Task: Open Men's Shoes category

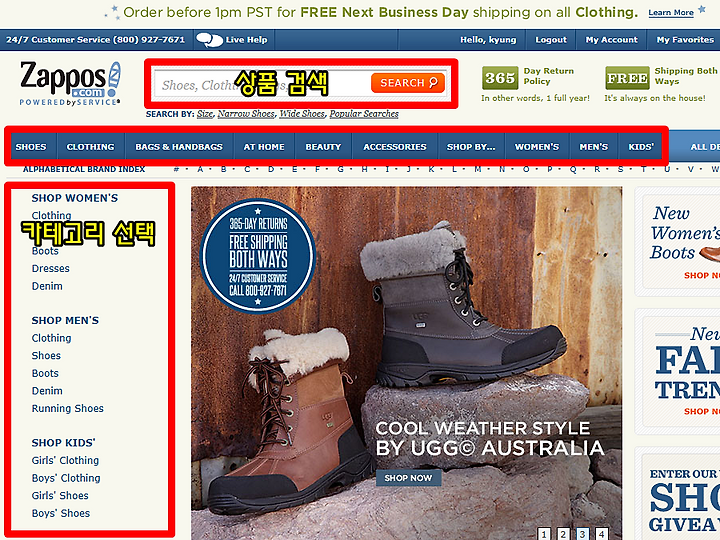Action: (x=46, y=355)
